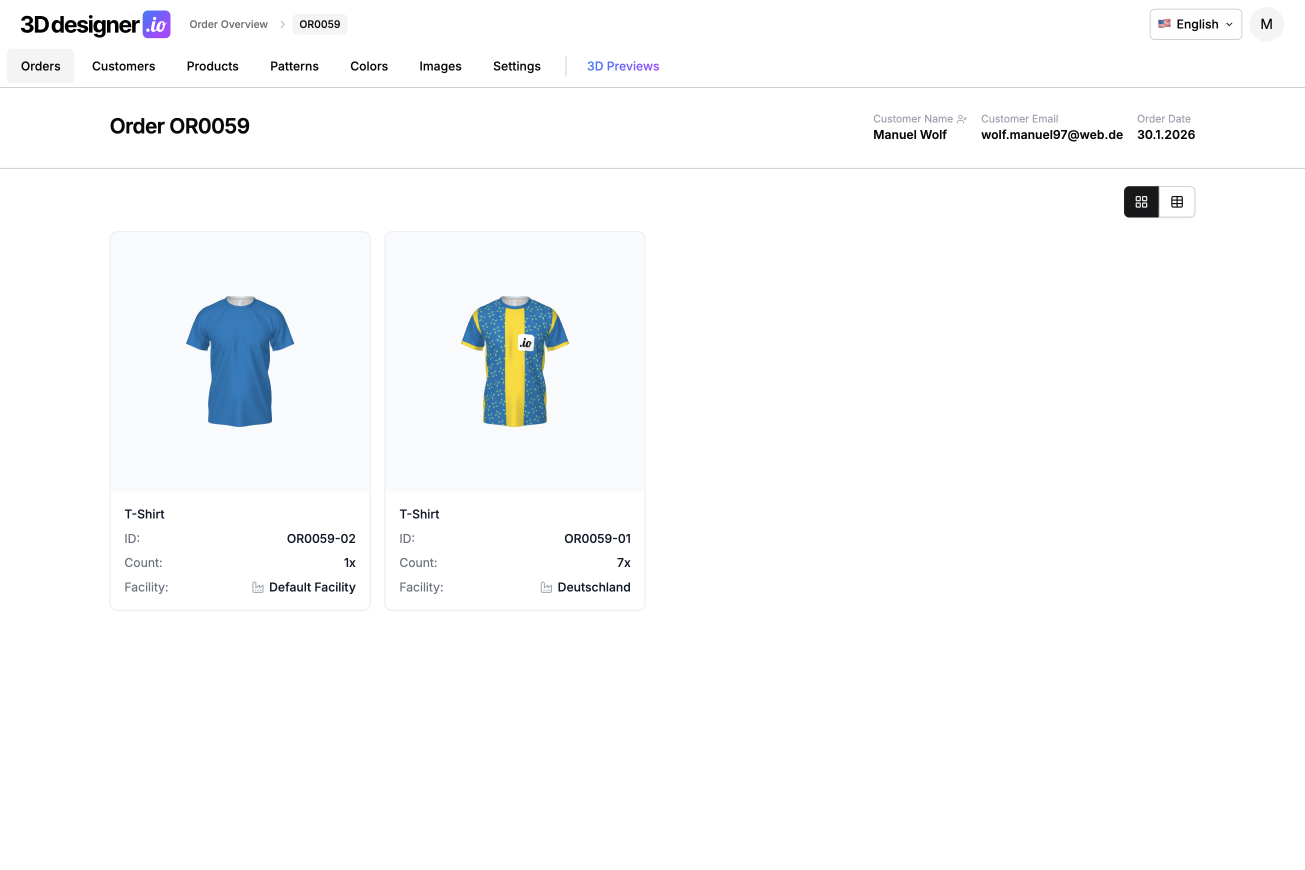Screen dimensions: 1305x870
Task: Go to the Customers tab
Action: click(123, 66)
